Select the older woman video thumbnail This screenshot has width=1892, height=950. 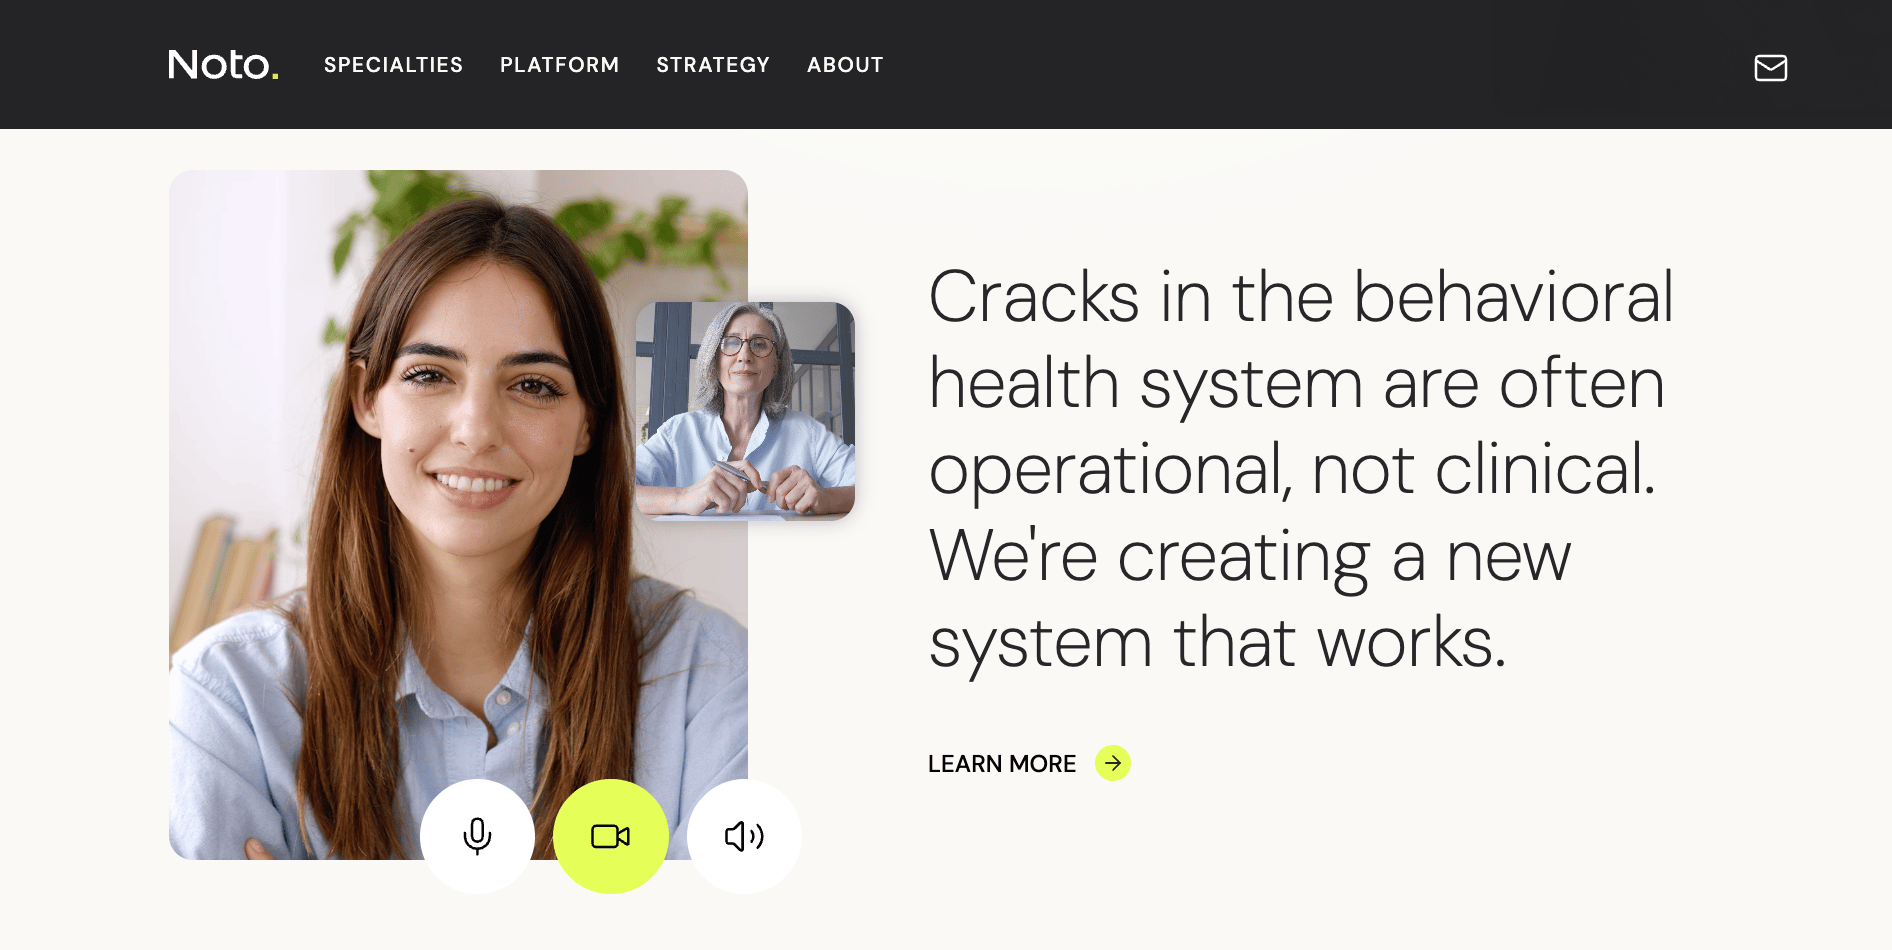(x=745, y=411)
